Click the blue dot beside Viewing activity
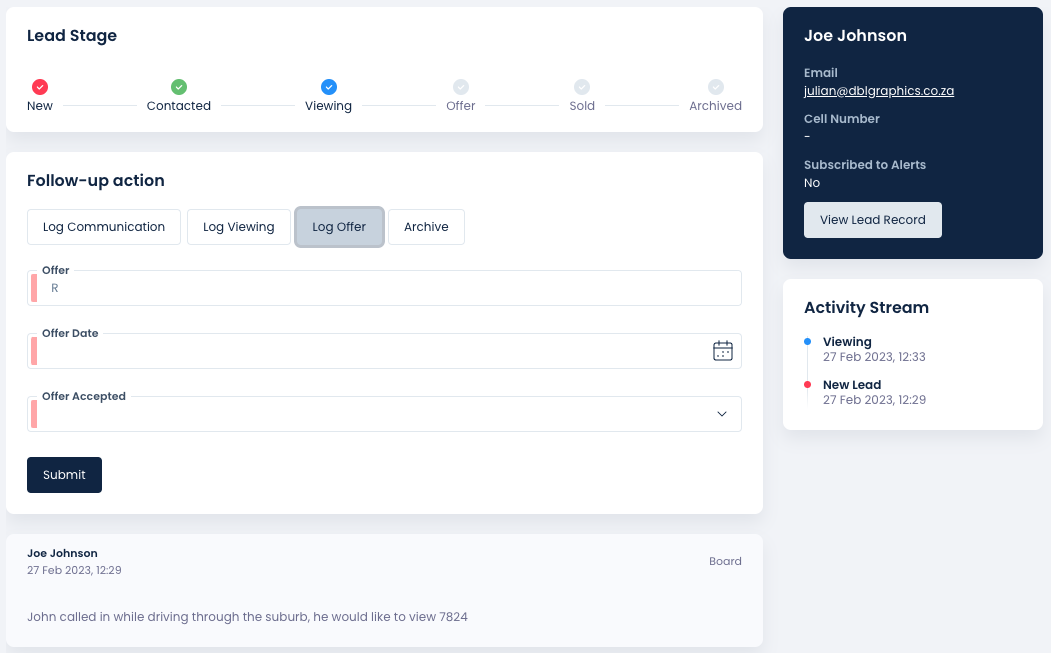The image size is (1051, 653). click(x=808, y=342)
